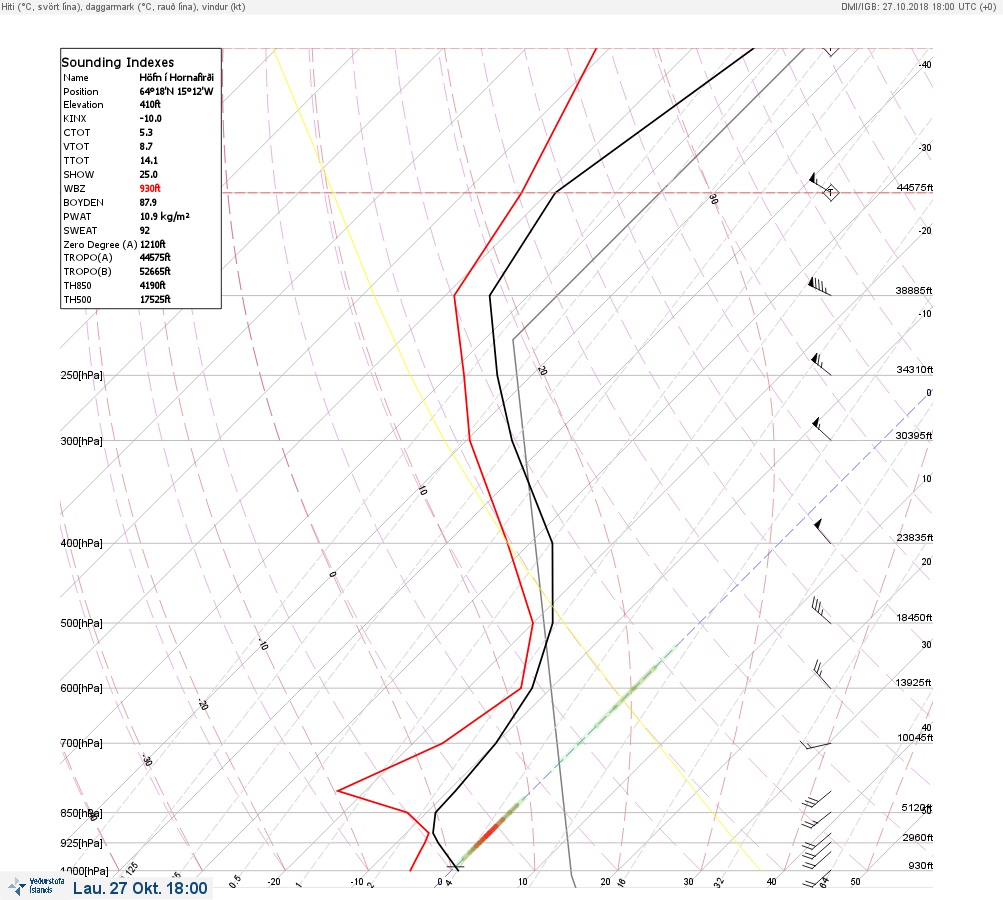Image resolution: width=1003 pixels, height=900 pixels.
Task: Click the 10045ft altitude label on the right axis
Action: pyautogui.click(x=915, y=738)
